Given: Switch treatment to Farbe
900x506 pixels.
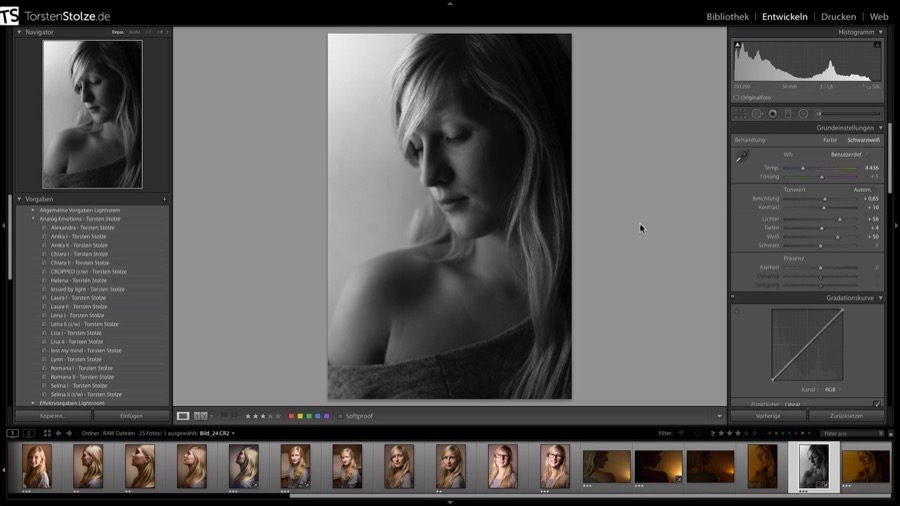Looking at the screenshot, I should click(x=830, y=140).
